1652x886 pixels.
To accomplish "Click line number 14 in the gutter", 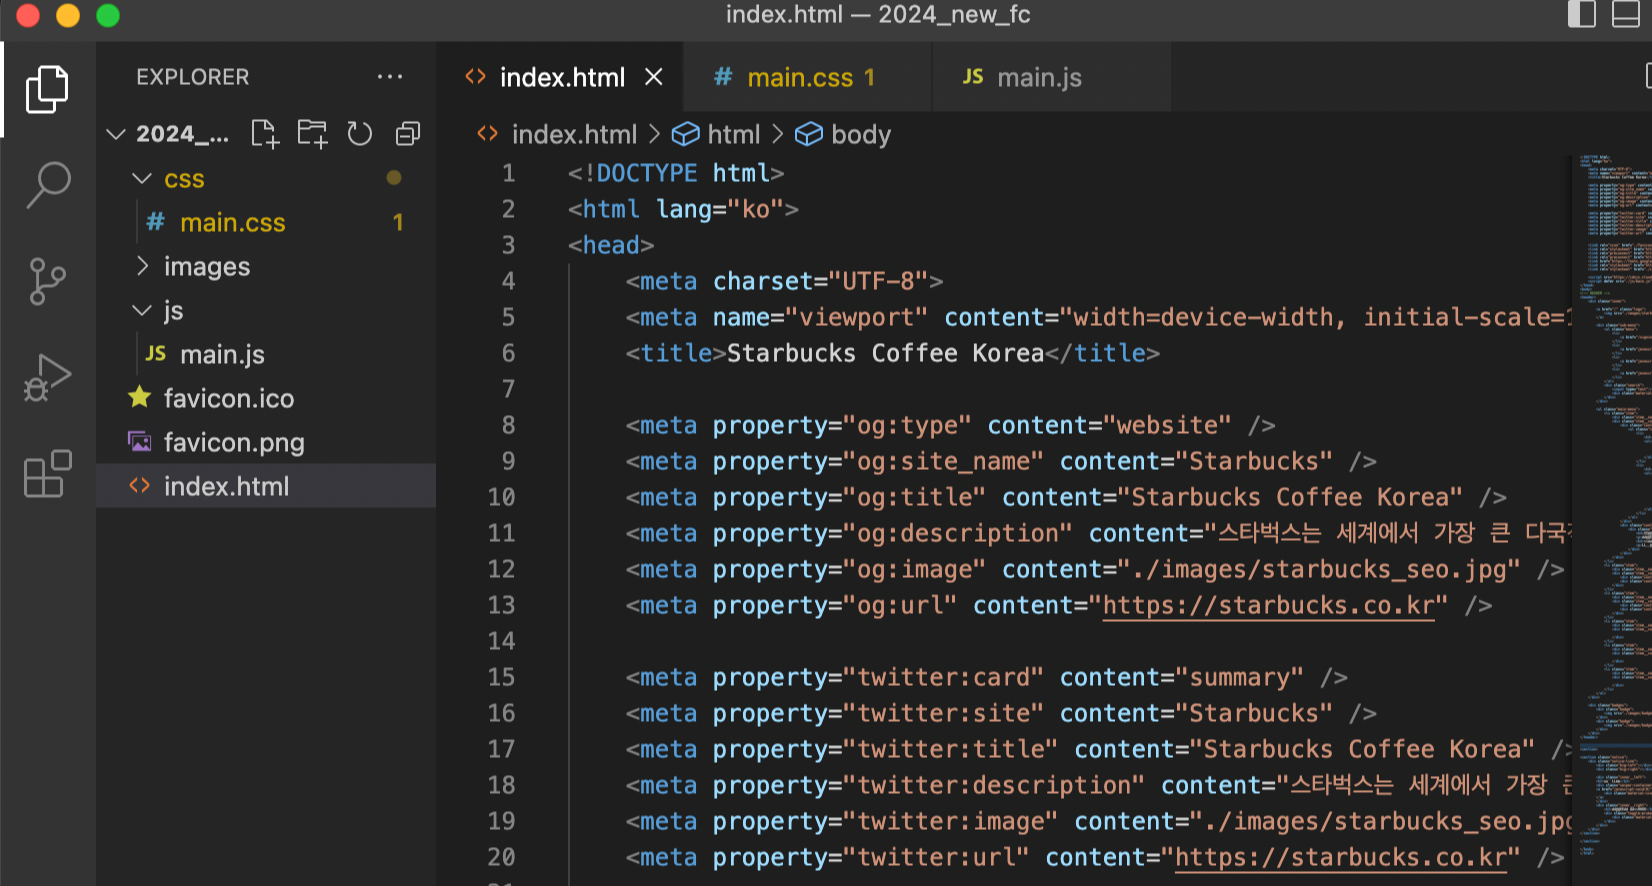I will coord(501,641).
